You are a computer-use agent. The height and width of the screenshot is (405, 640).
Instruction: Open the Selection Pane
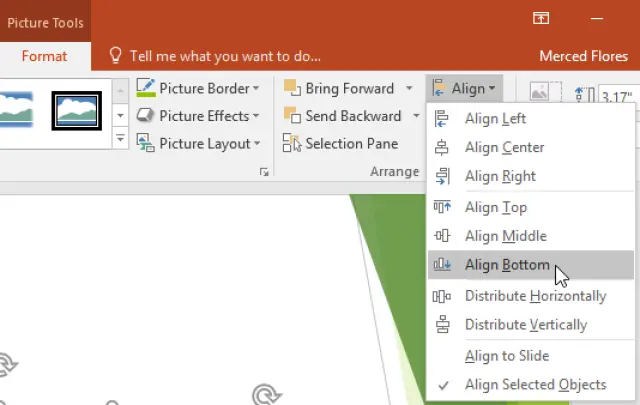coord(341,144)
